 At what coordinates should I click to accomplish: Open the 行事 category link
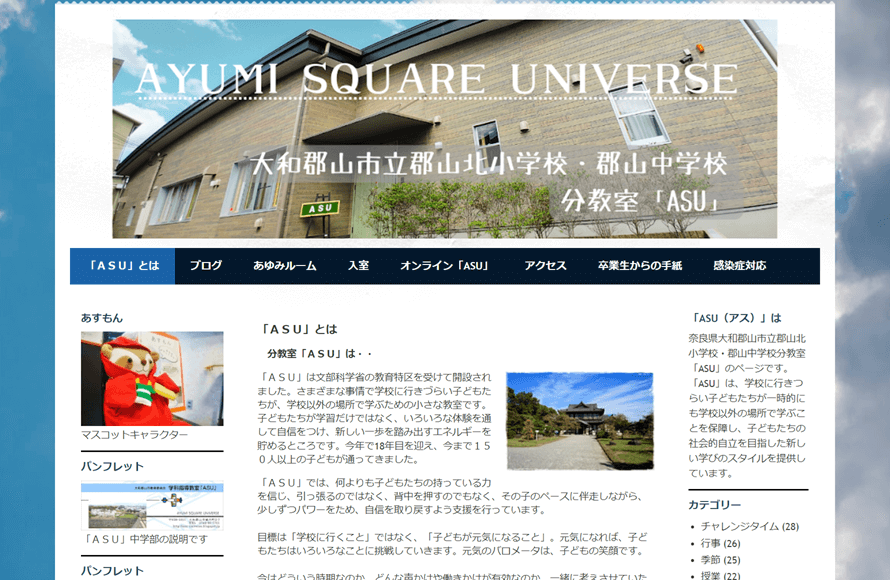click(711, 544)
